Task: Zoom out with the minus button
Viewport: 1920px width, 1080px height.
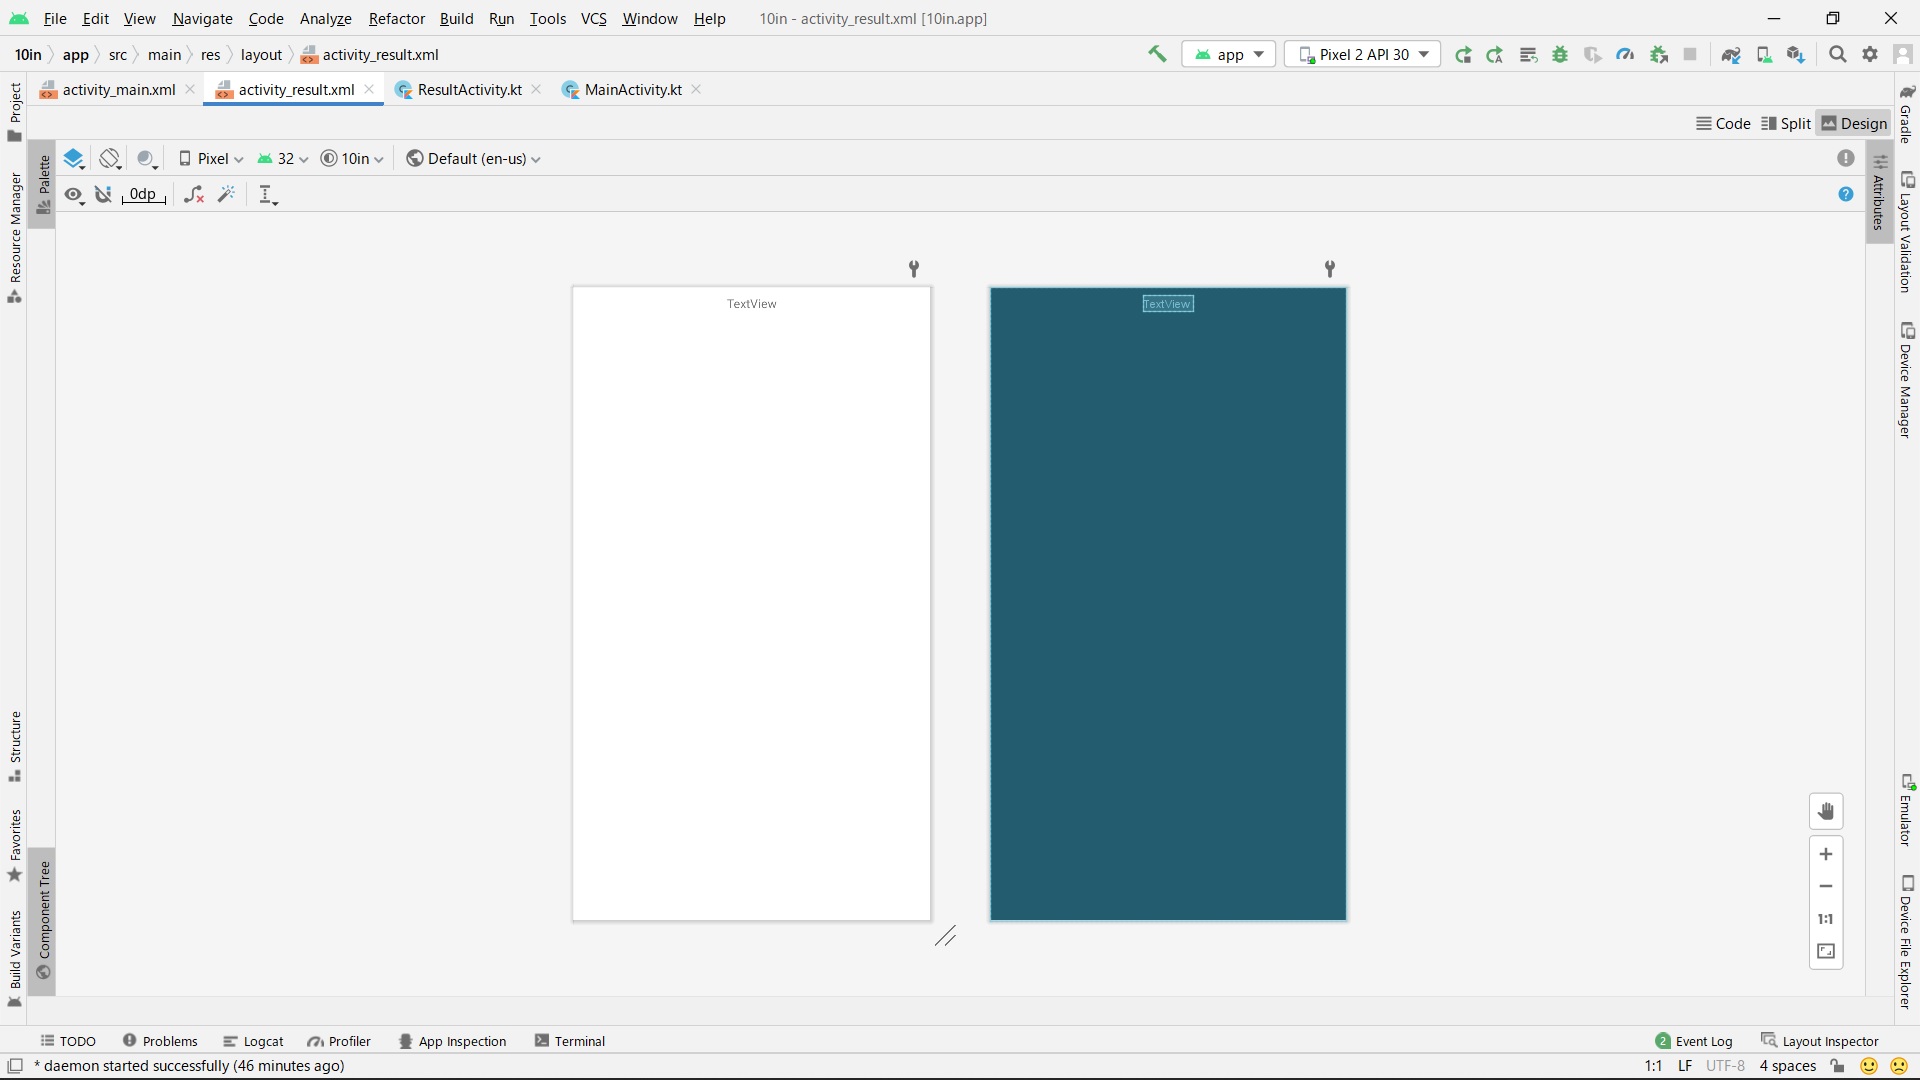Action: coord(1826,886)
